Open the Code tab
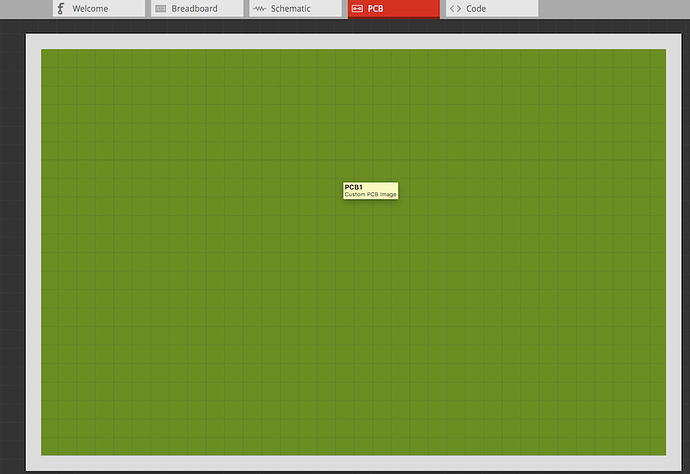690x474 pixels. (492, 8)
